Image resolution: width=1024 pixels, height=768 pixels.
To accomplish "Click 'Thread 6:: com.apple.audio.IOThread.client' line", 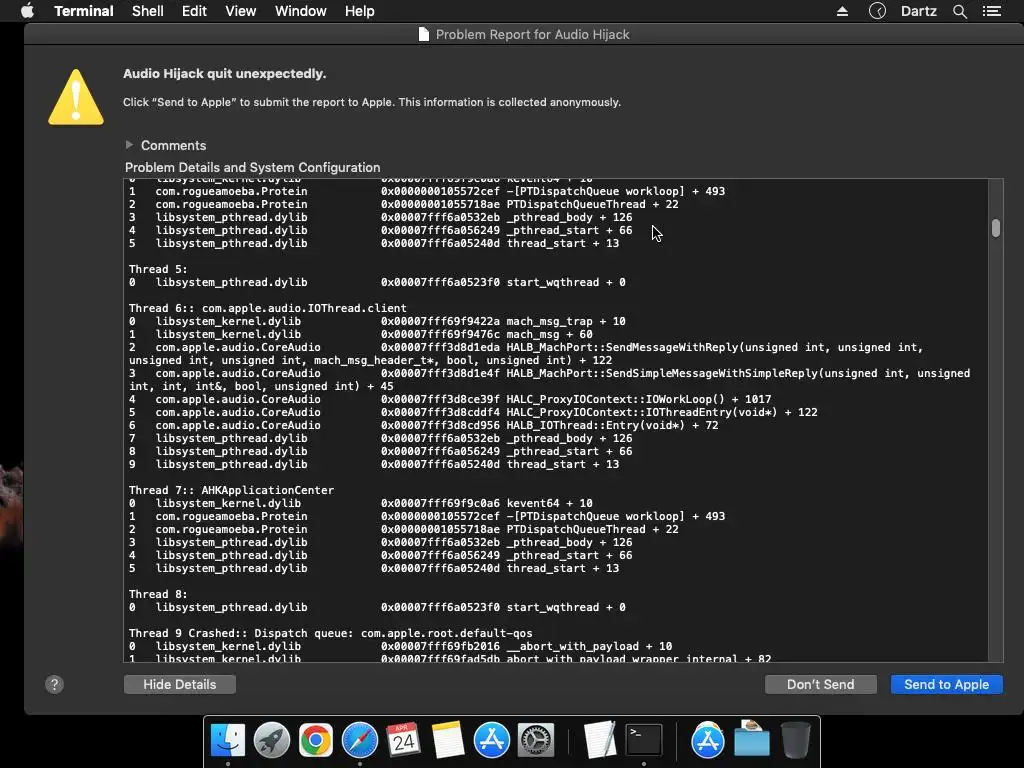I will [x=267, y=308].
